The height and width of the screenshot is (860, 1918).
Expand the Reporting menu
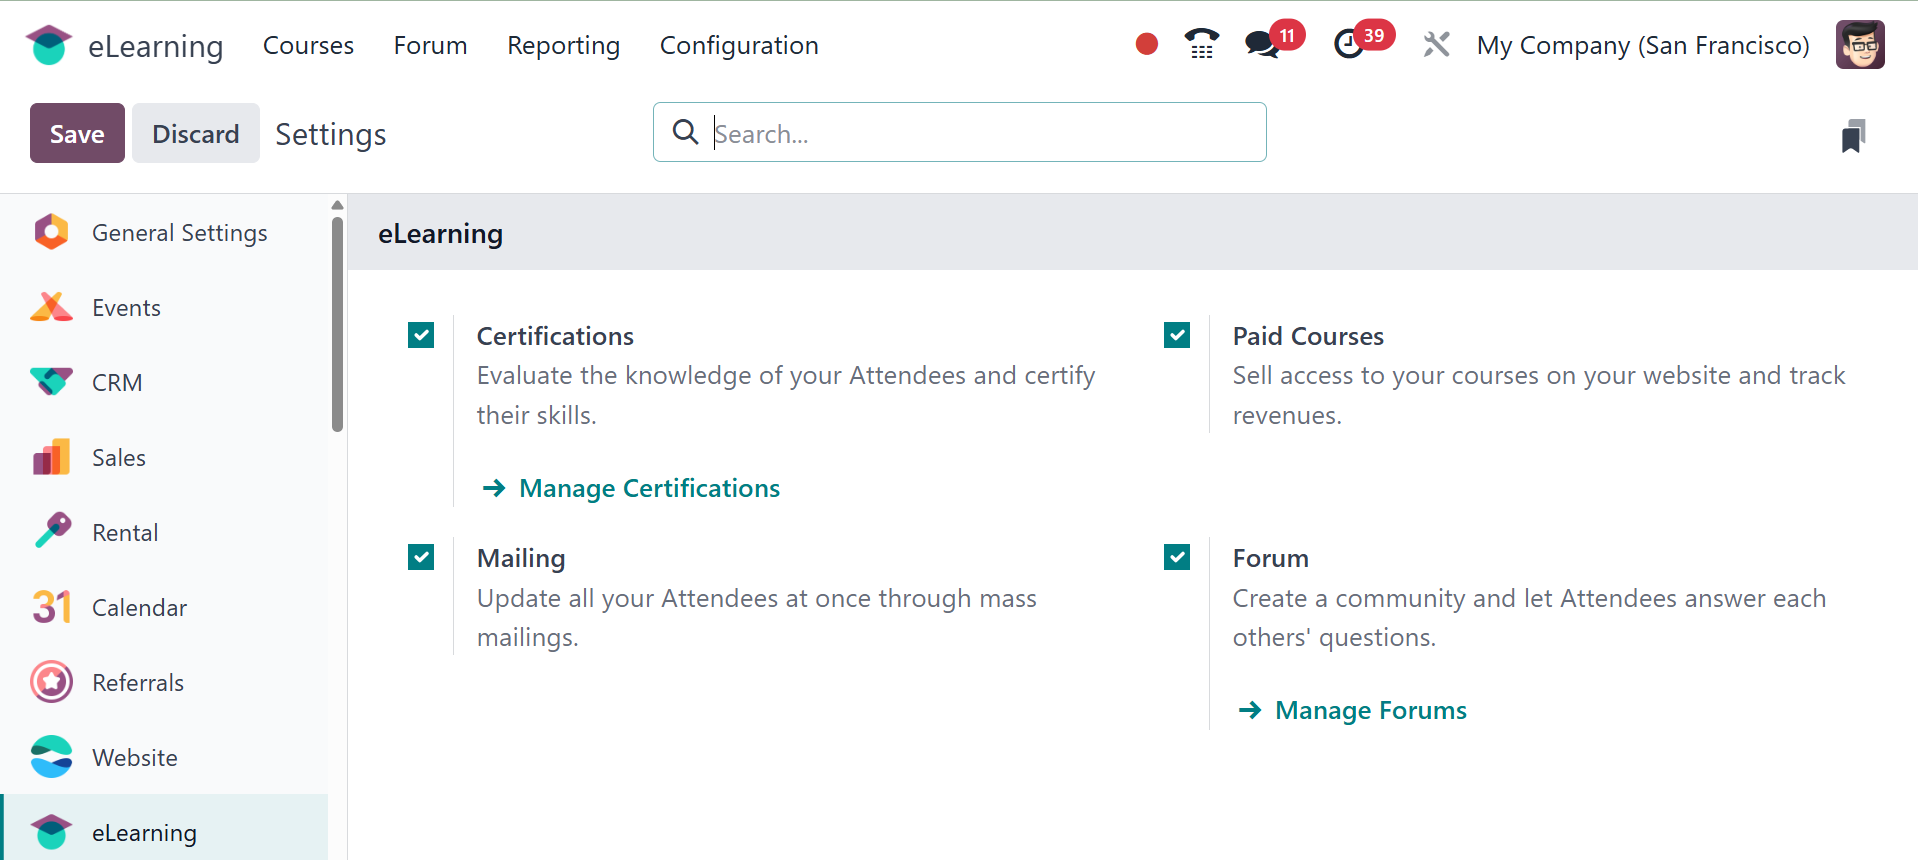pos(563,45)
